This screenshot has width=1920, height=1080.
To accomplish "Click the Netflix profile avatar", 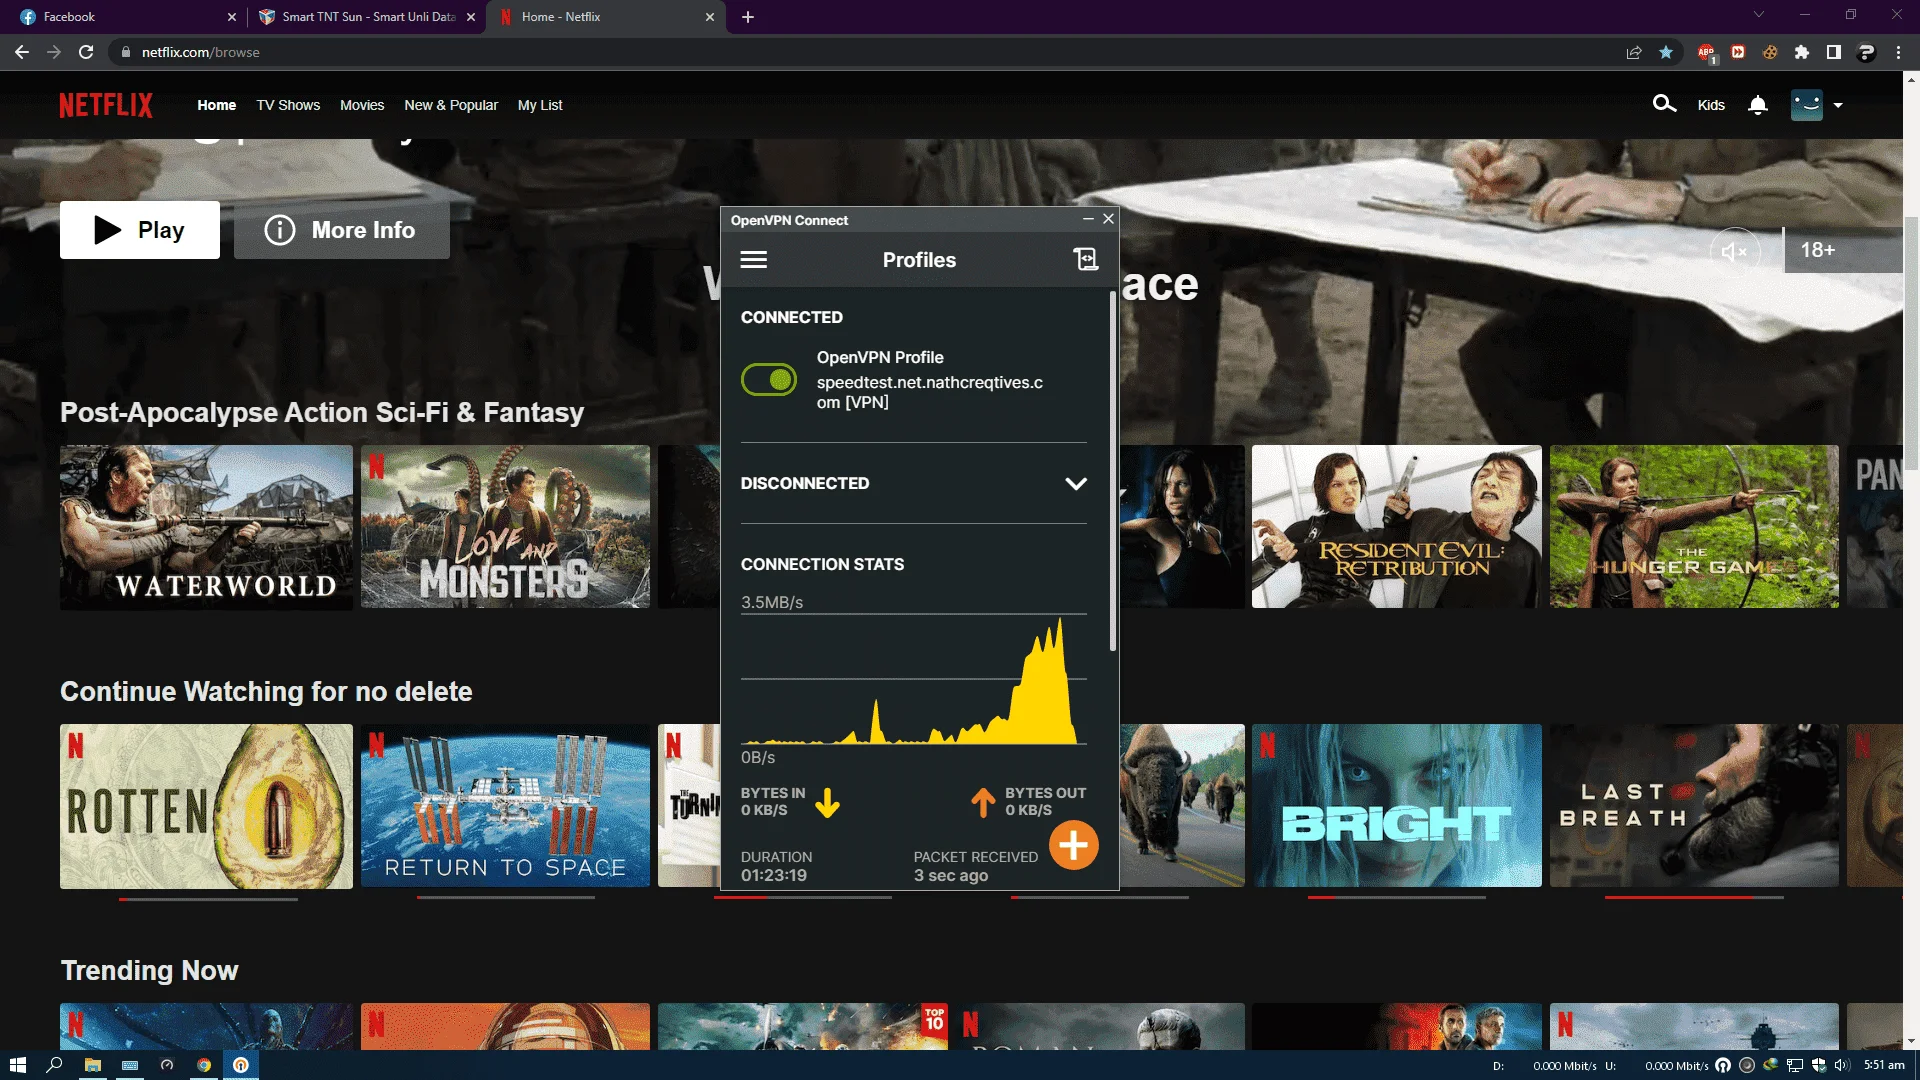I will [1806, 105].
